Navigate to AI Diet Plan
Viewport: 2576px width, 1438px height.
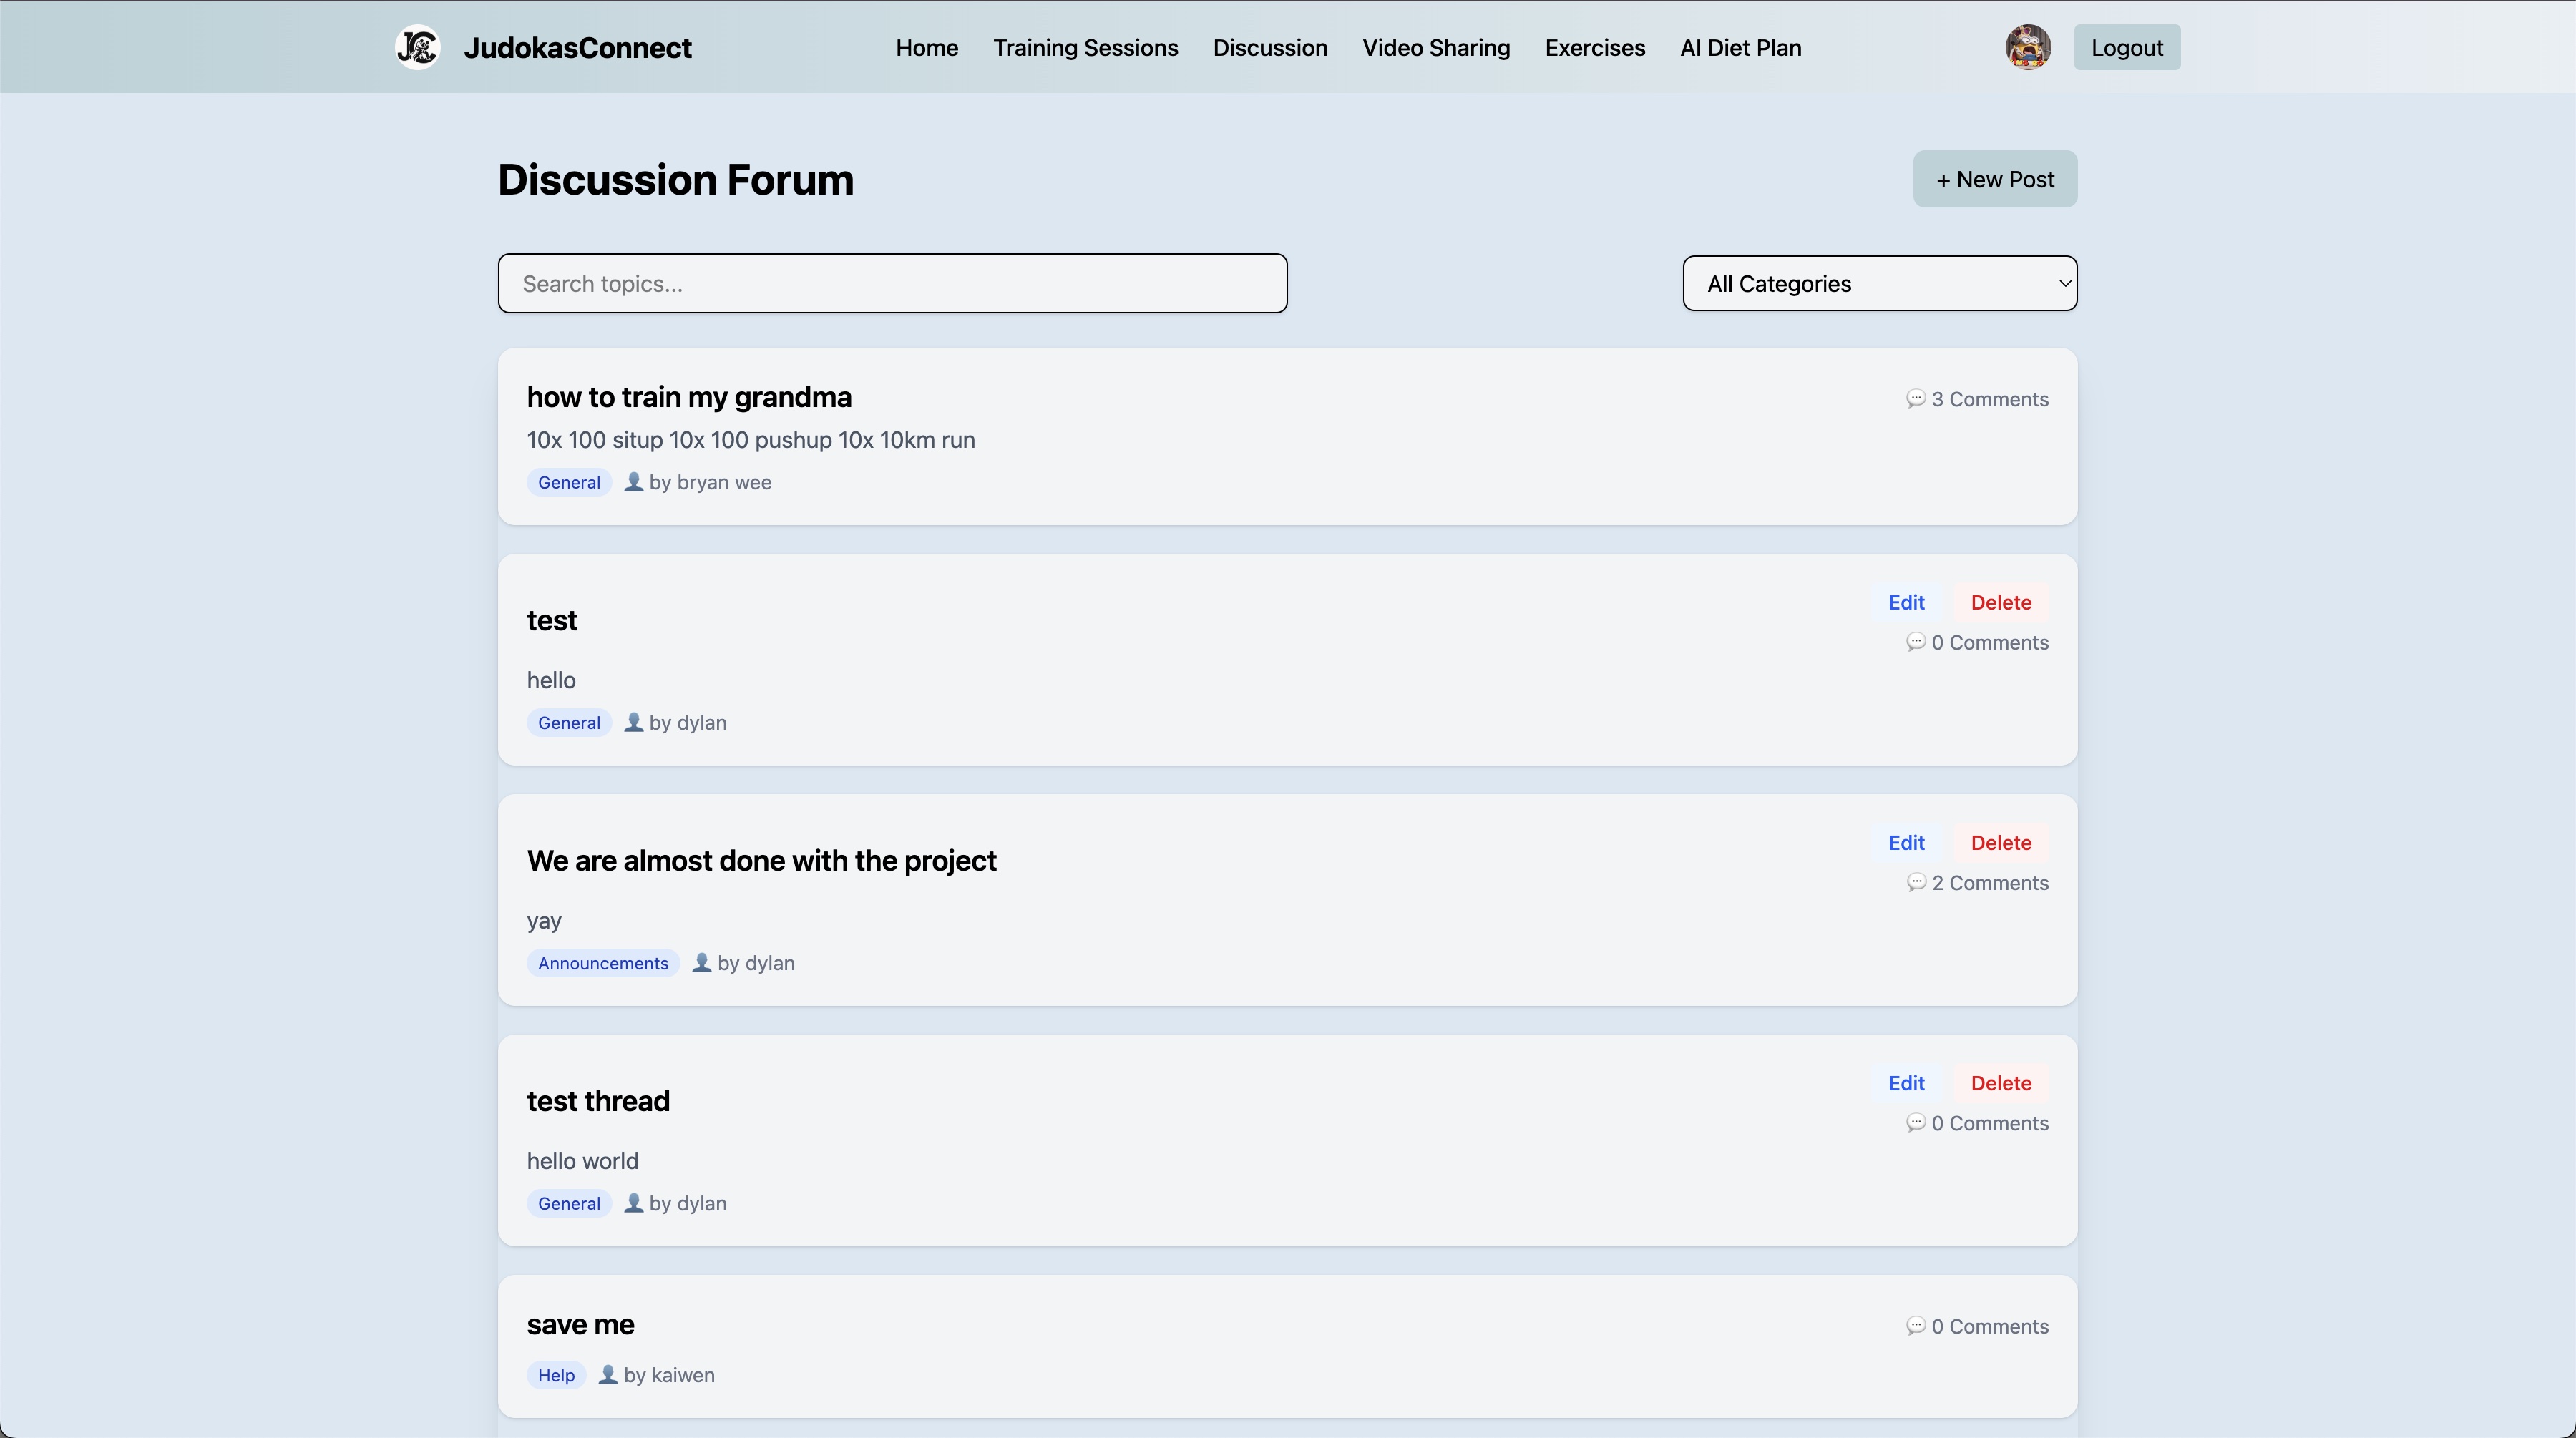[x=1740, y=48]
